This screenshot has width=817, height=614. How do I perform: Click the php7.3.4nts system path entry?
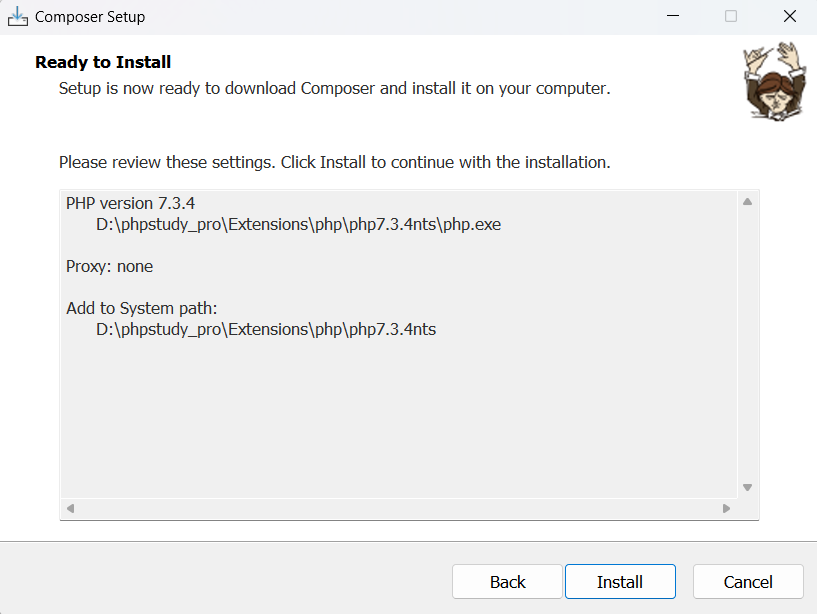coord(266,329)
